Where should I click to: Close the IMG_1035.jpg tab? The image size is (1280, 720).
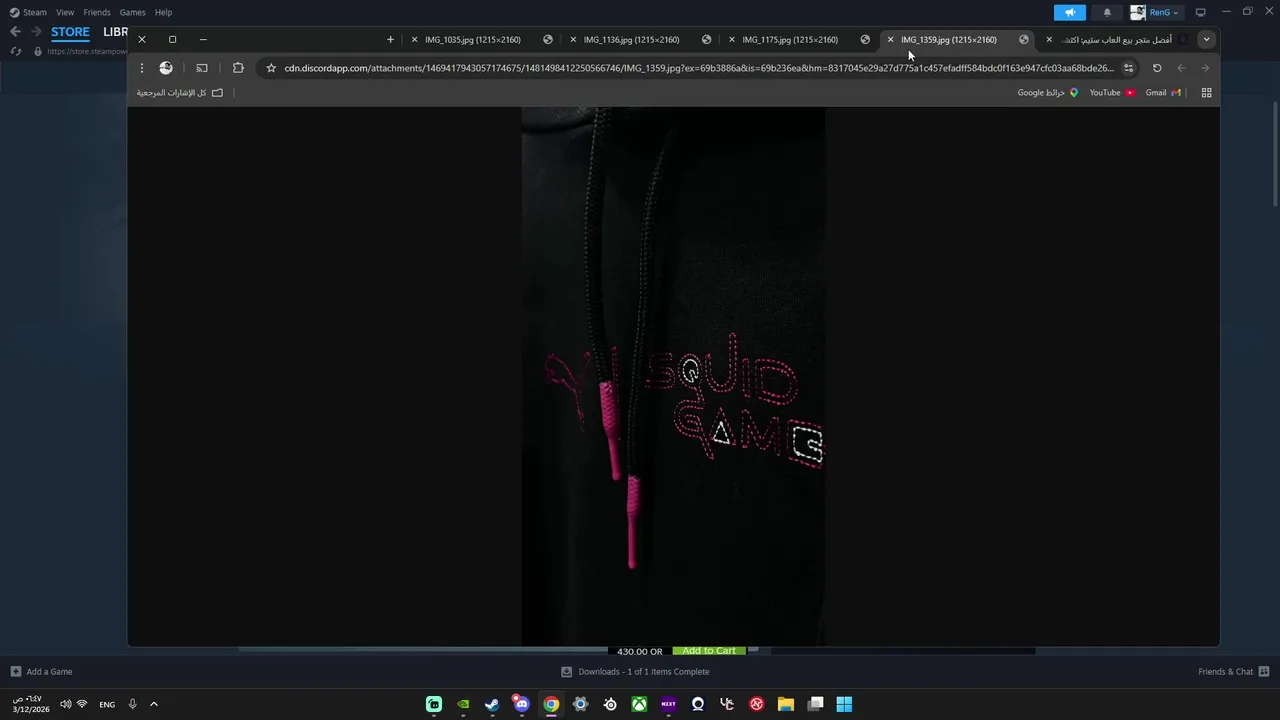point(414,40)
